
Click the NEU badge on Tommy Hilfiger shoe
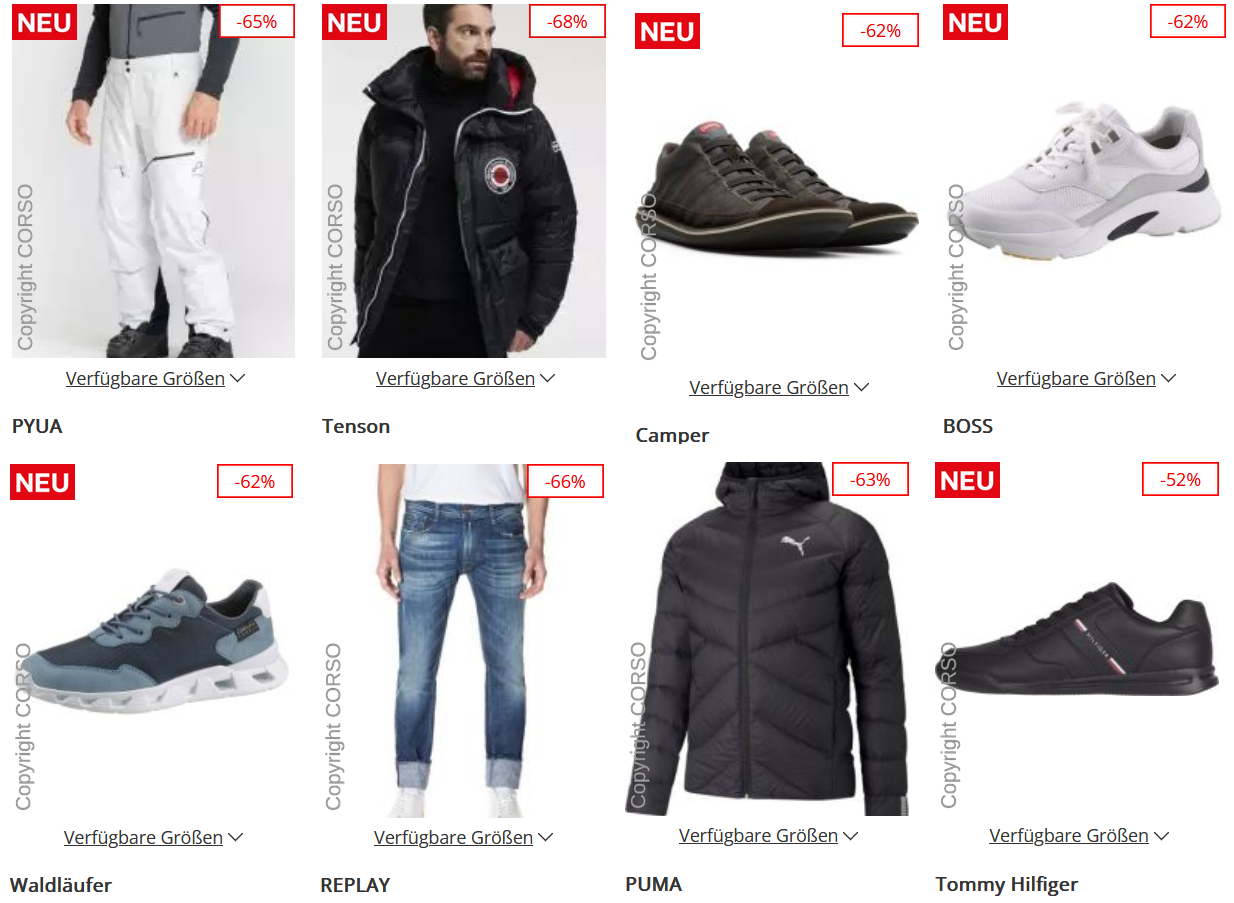[x=967, y=480]
